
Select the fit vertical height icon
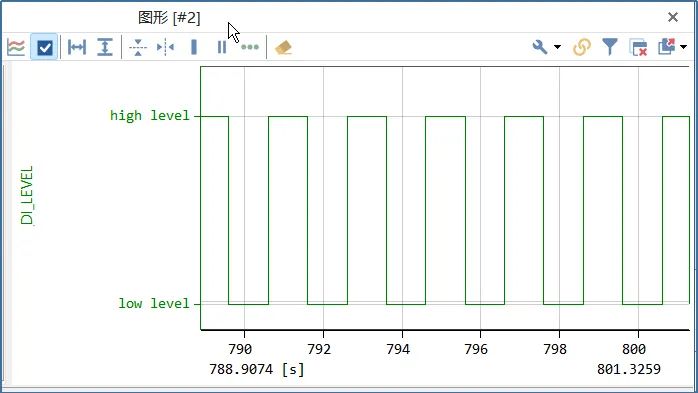tap(105, 47)
